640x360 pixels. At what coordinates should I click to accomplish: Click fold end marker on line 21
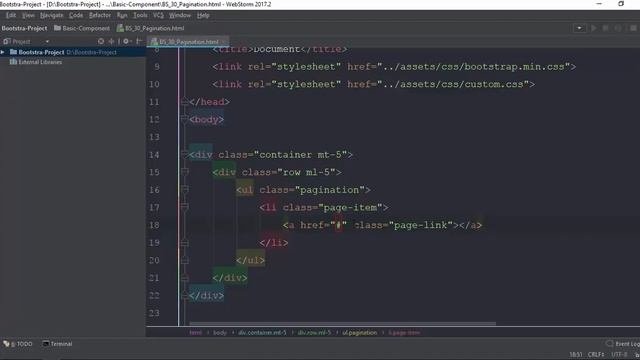[x=184, y=278]
